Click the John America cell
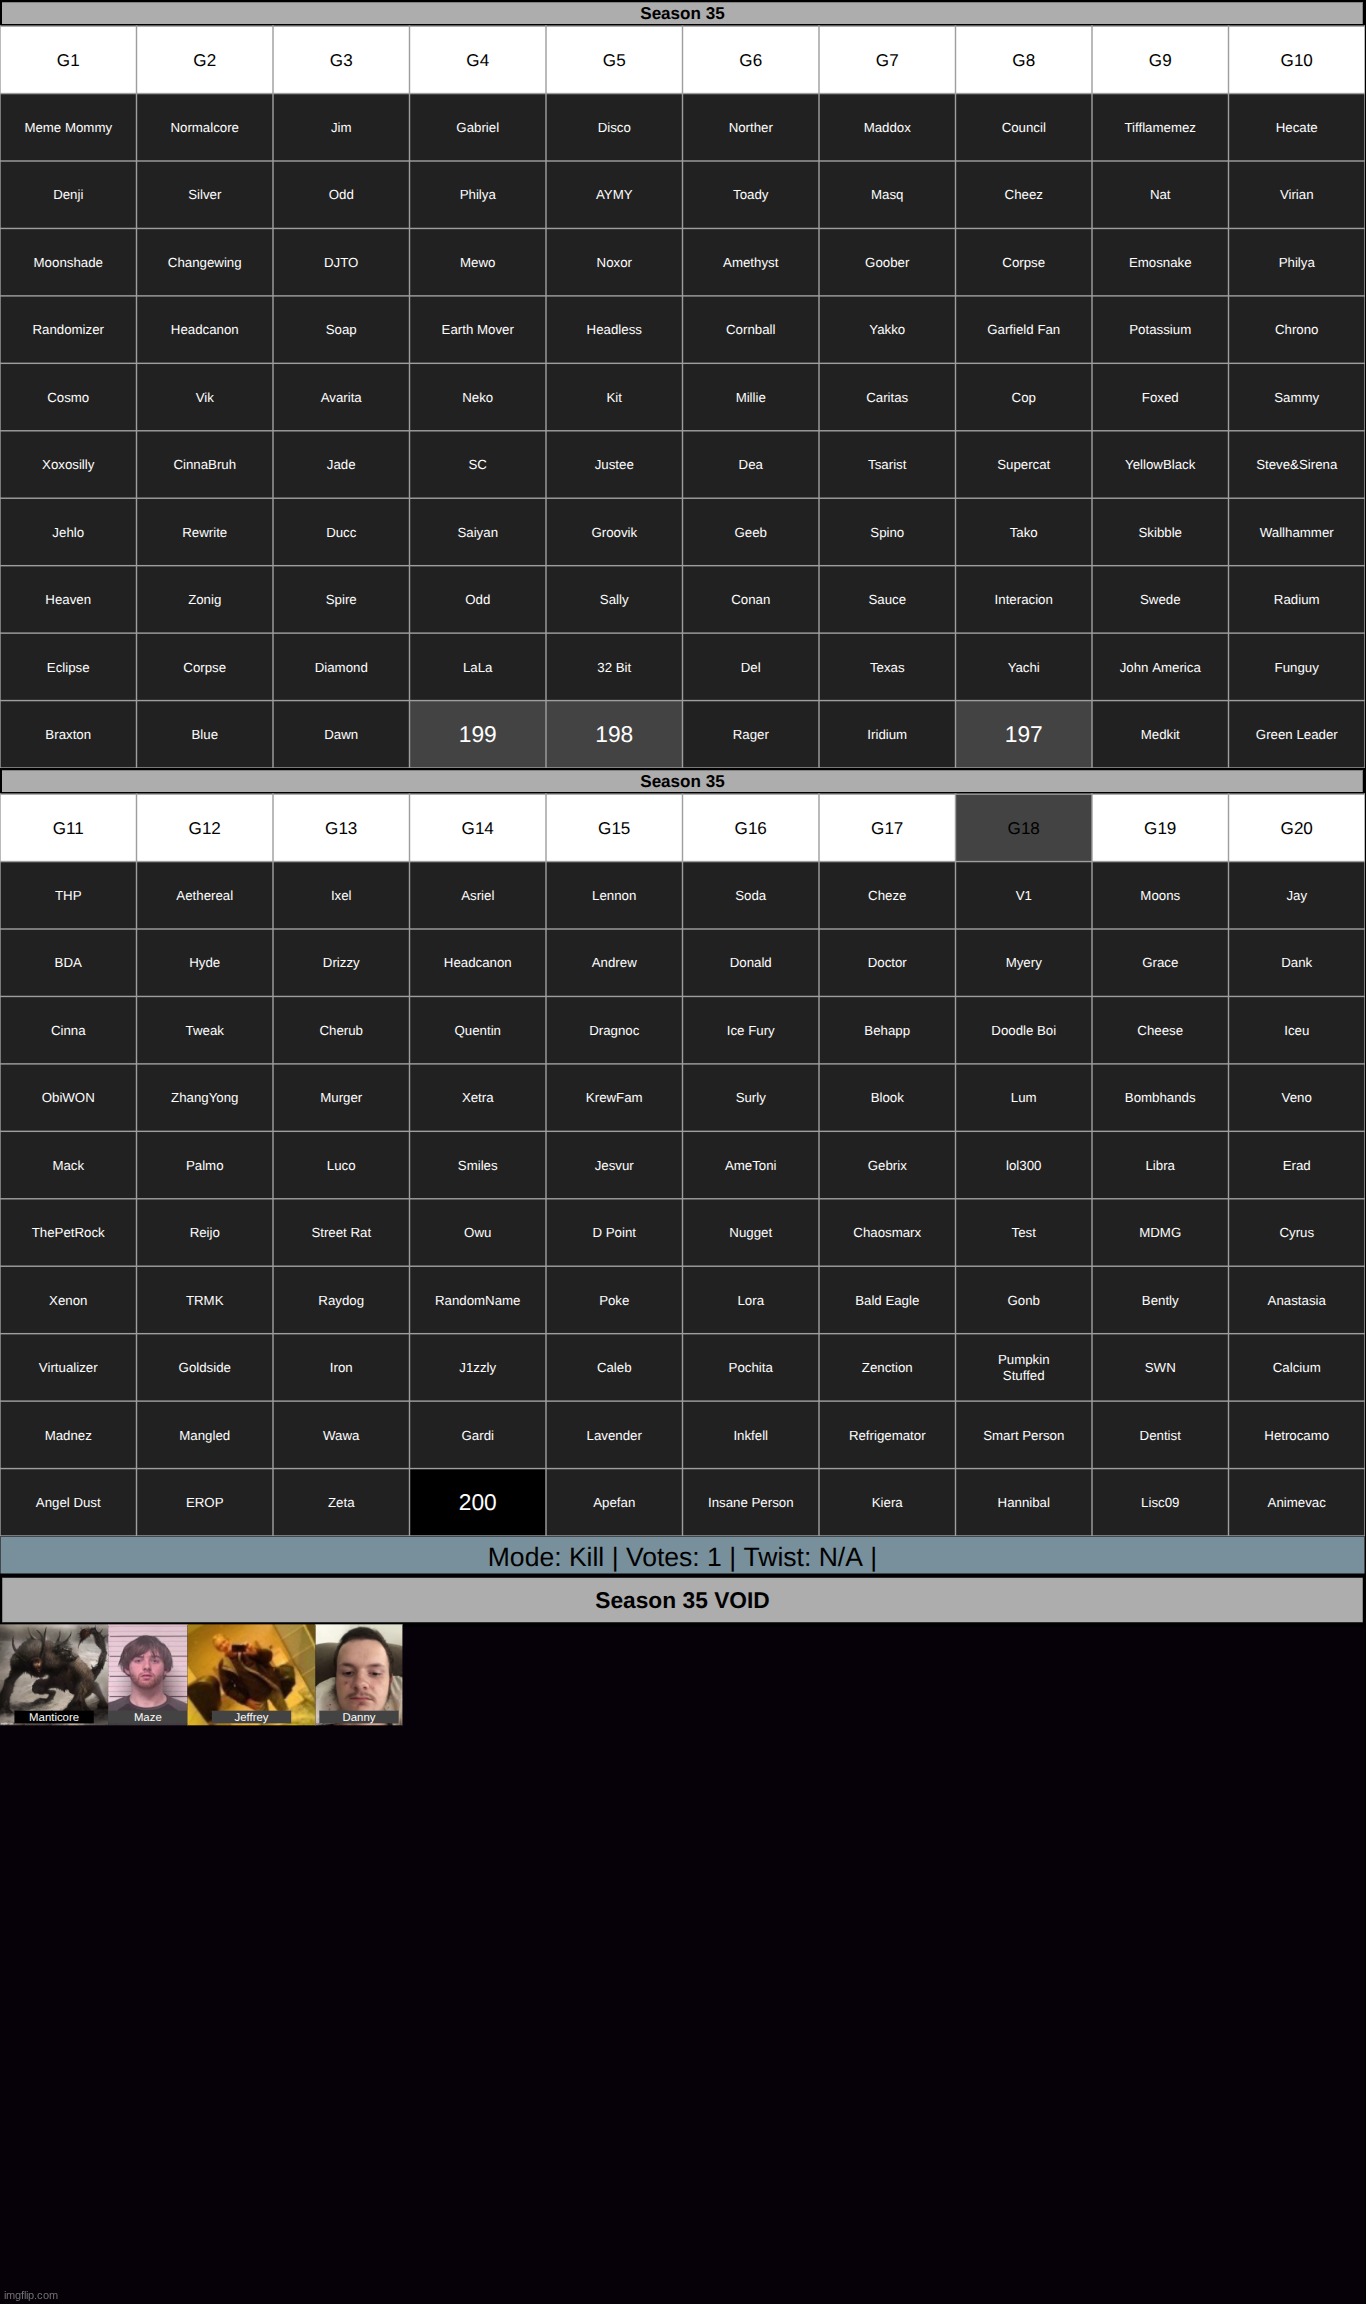Viewport: 1366px width, 2304px height. pos(1160,667)
